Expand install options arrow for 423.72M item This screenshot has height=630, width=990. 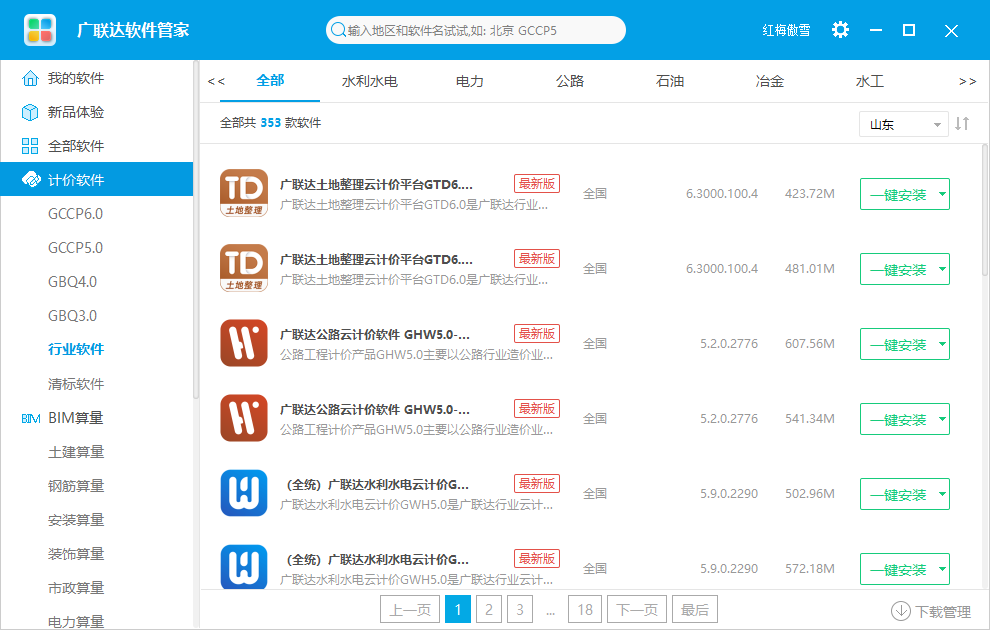[x=942, y=194]
